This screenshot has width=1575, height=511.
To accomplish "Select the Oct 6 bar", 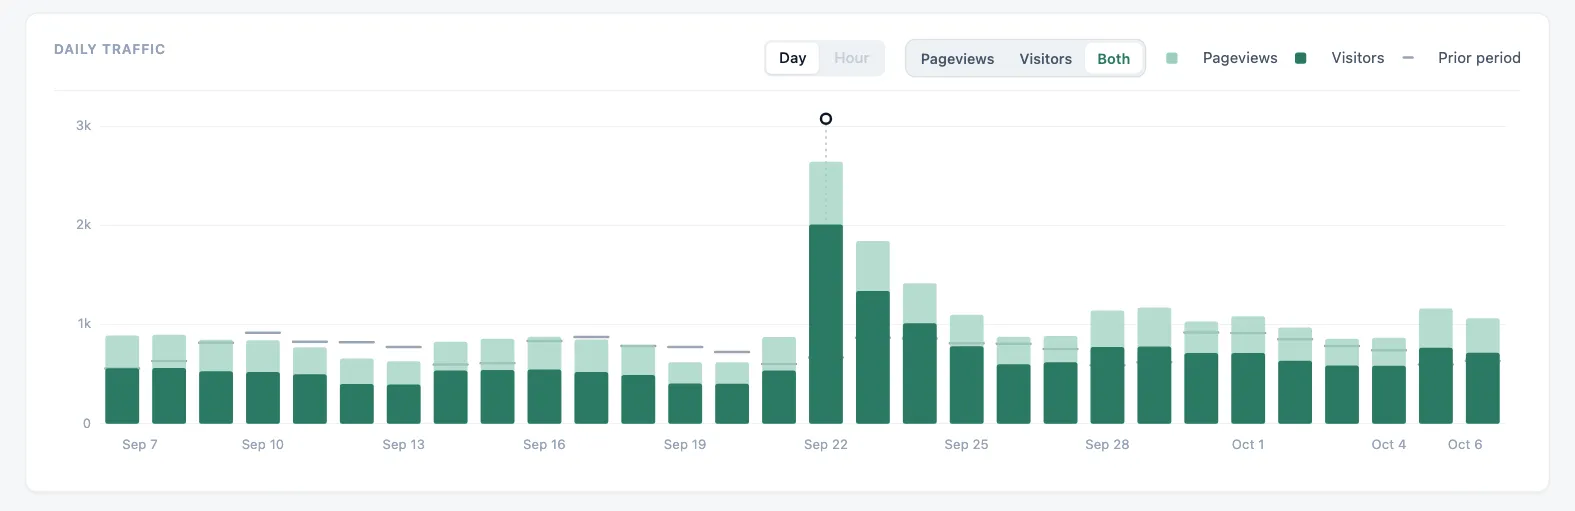I will (1483, 371).
